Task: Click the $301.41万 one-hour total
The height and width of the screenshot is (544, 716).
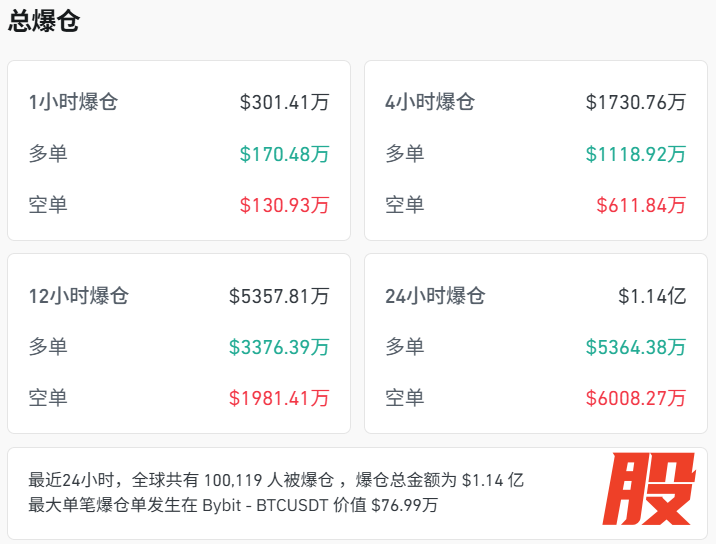Action: click(284, 102)
